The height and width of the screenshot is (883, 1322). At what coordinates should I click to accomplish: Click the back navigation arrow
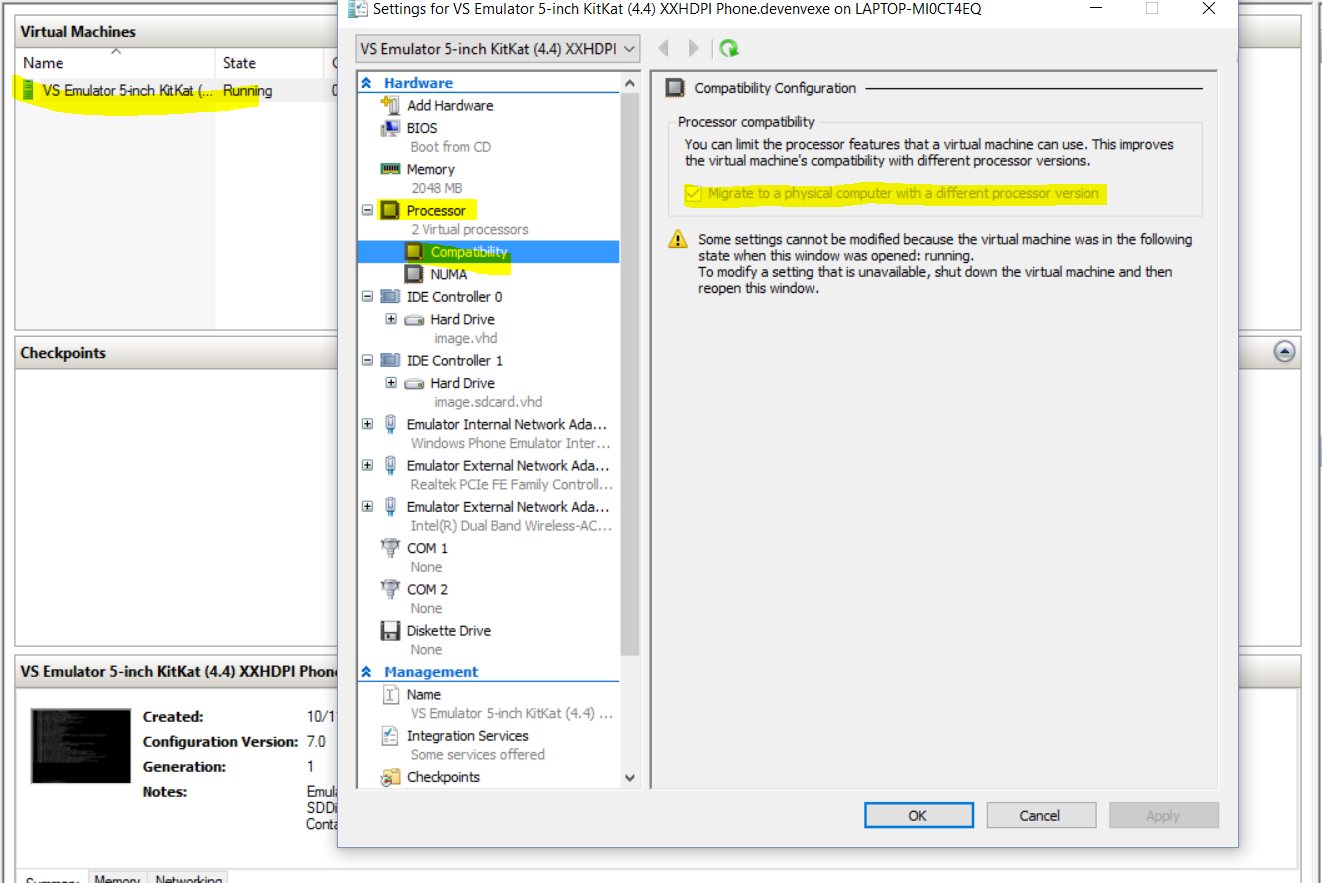pyautogui.click(x=662, y=48)
